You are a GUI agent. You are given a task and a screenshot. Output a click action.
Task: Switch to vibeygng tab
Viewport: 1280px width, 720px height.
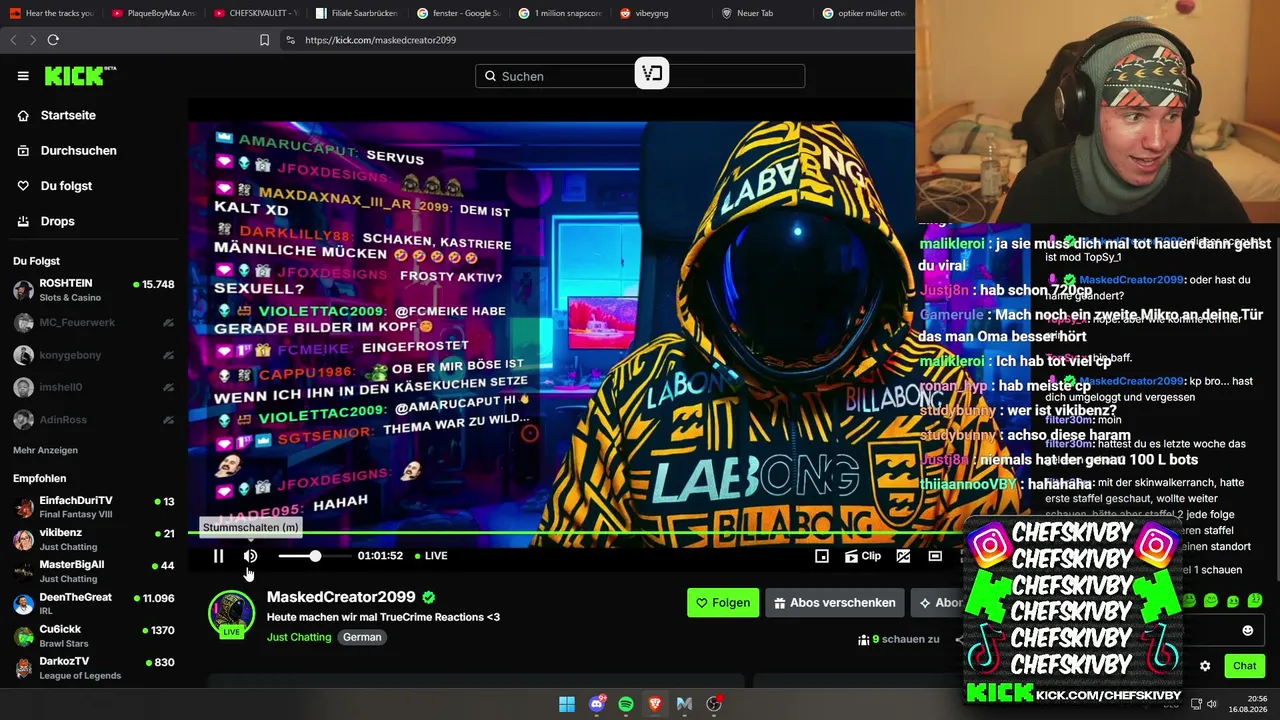tap(661, 13)
